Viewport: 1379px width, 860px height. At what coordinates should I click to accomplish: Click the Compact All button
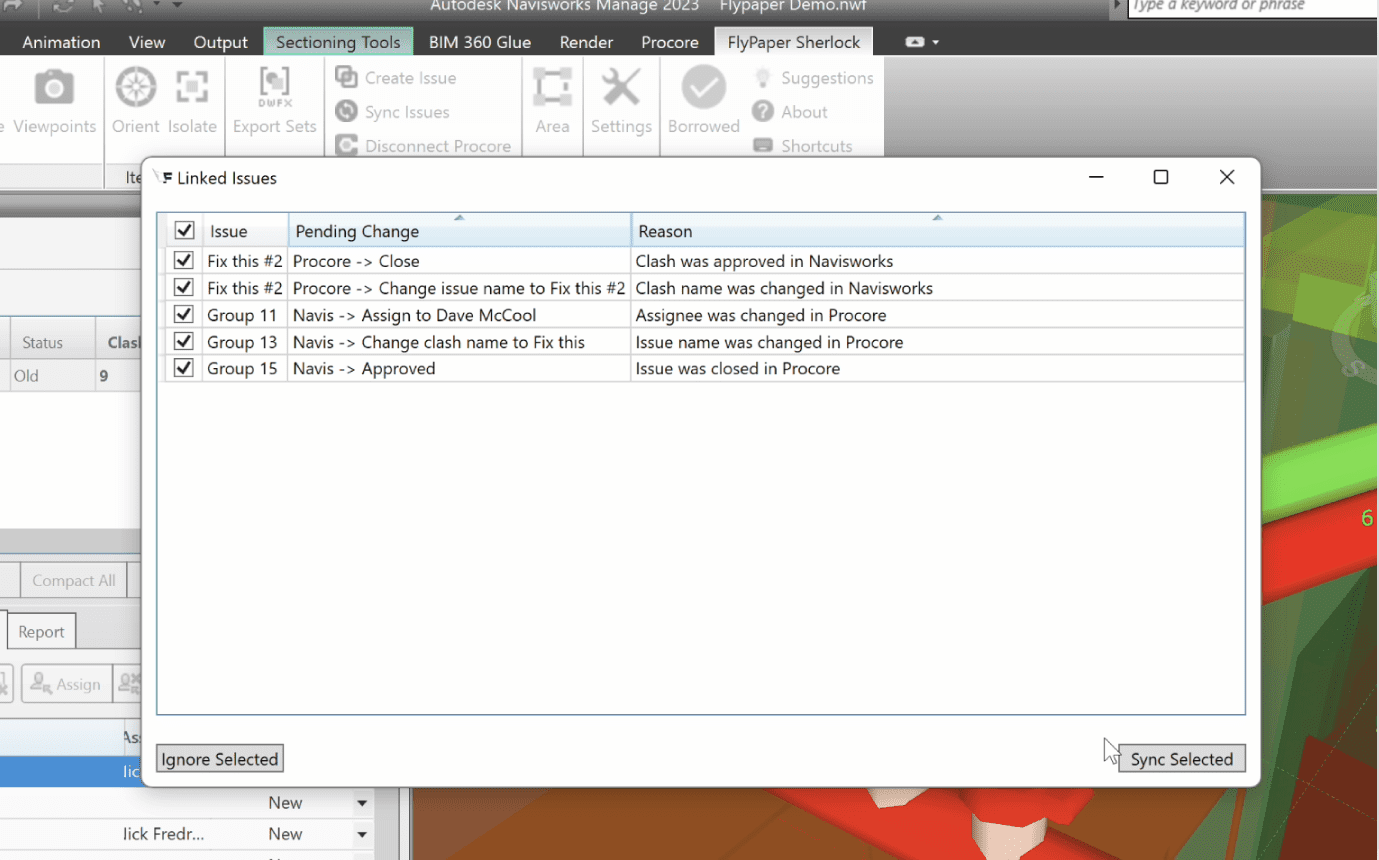tap(73, 580)
